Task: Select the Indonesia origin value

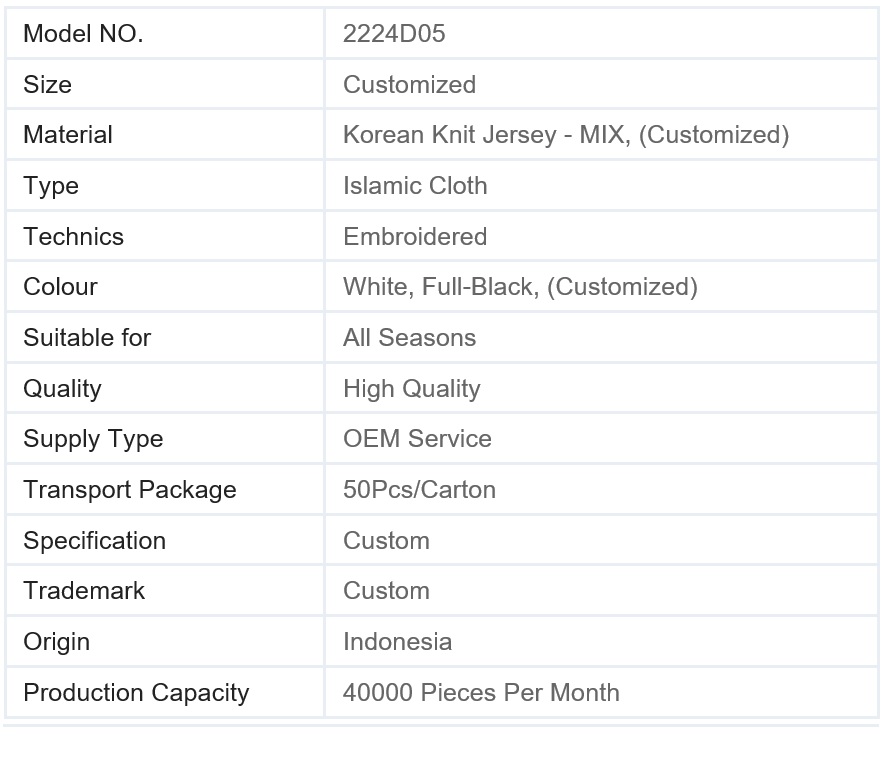Action: tap(397, 642)
